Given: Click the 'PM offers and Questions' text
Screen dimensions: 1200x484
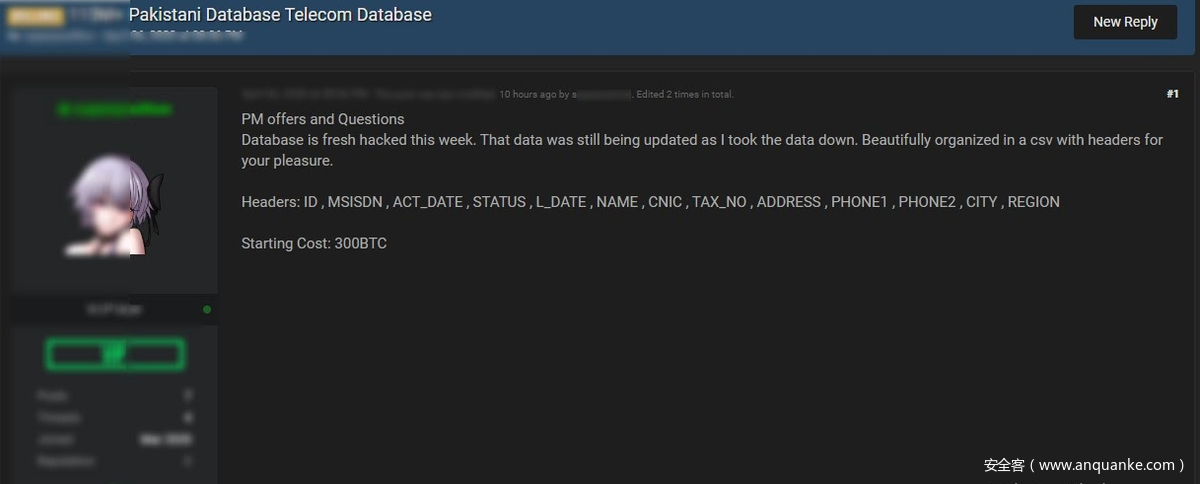Looking at the screenshot, I should coord(323,119).
